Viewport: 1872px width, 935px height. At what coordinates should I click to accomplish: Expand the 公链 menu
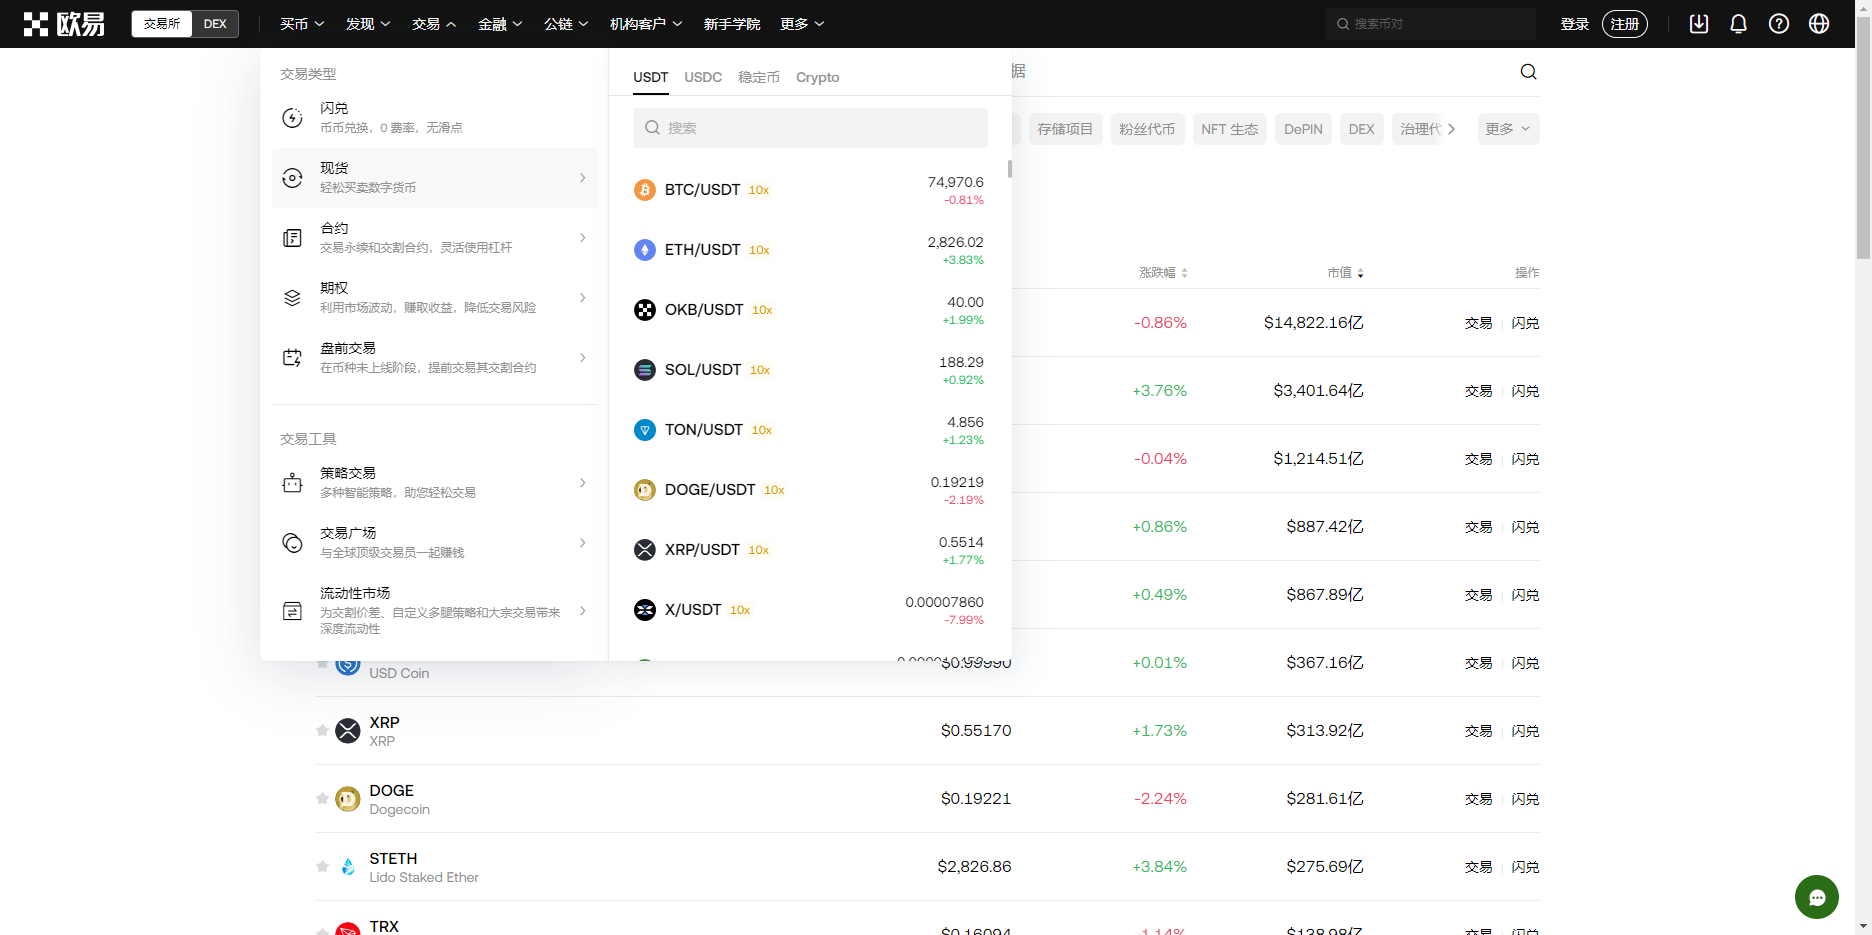point(566,24)
